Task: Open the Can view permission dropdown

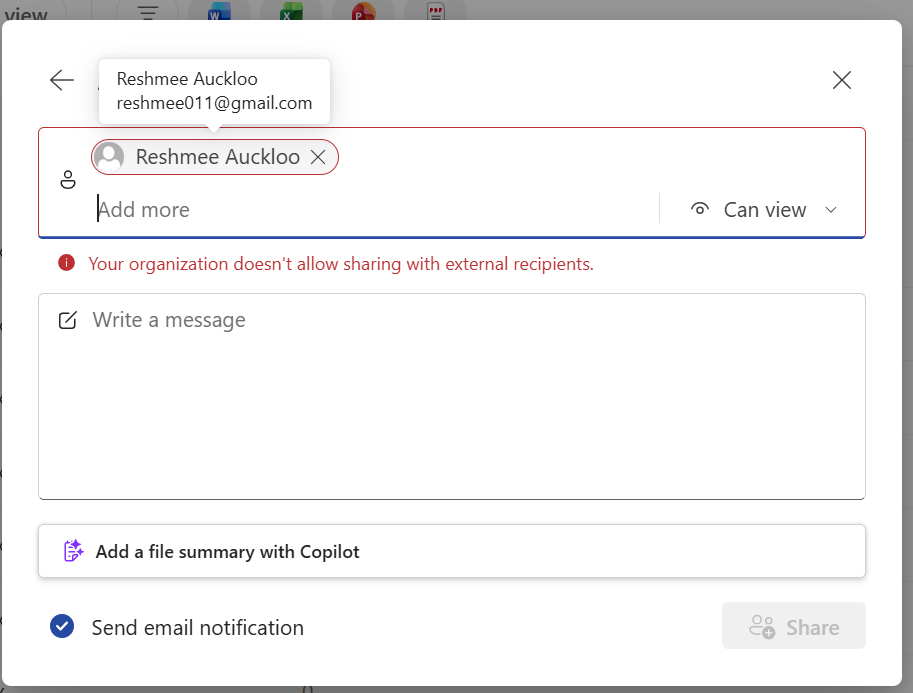Action: [x=764, y=210]
